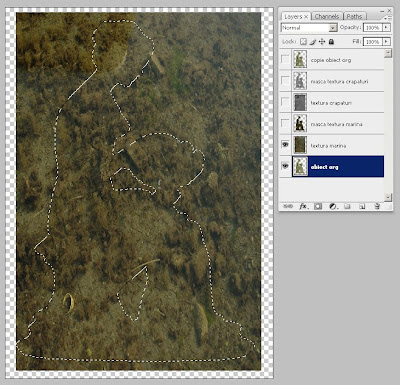Toggle lock all padlock icon

click(x=331, y=42)
